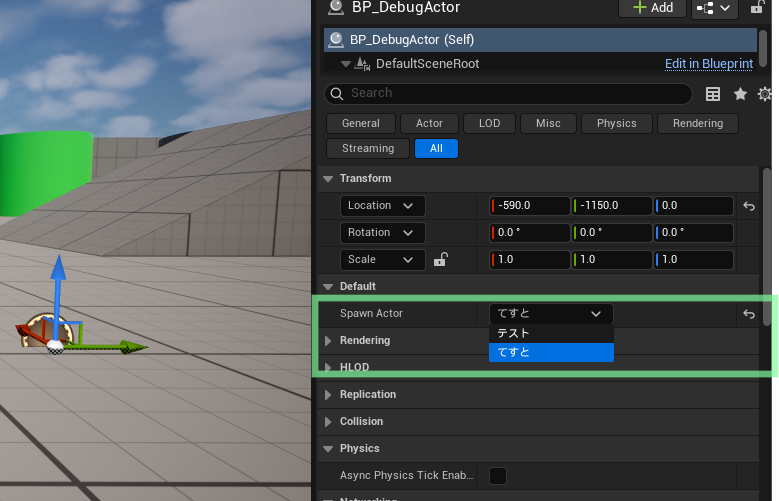Collapse the Physics section
This screenshot has width=779, height=501.
tap(328, 449)
